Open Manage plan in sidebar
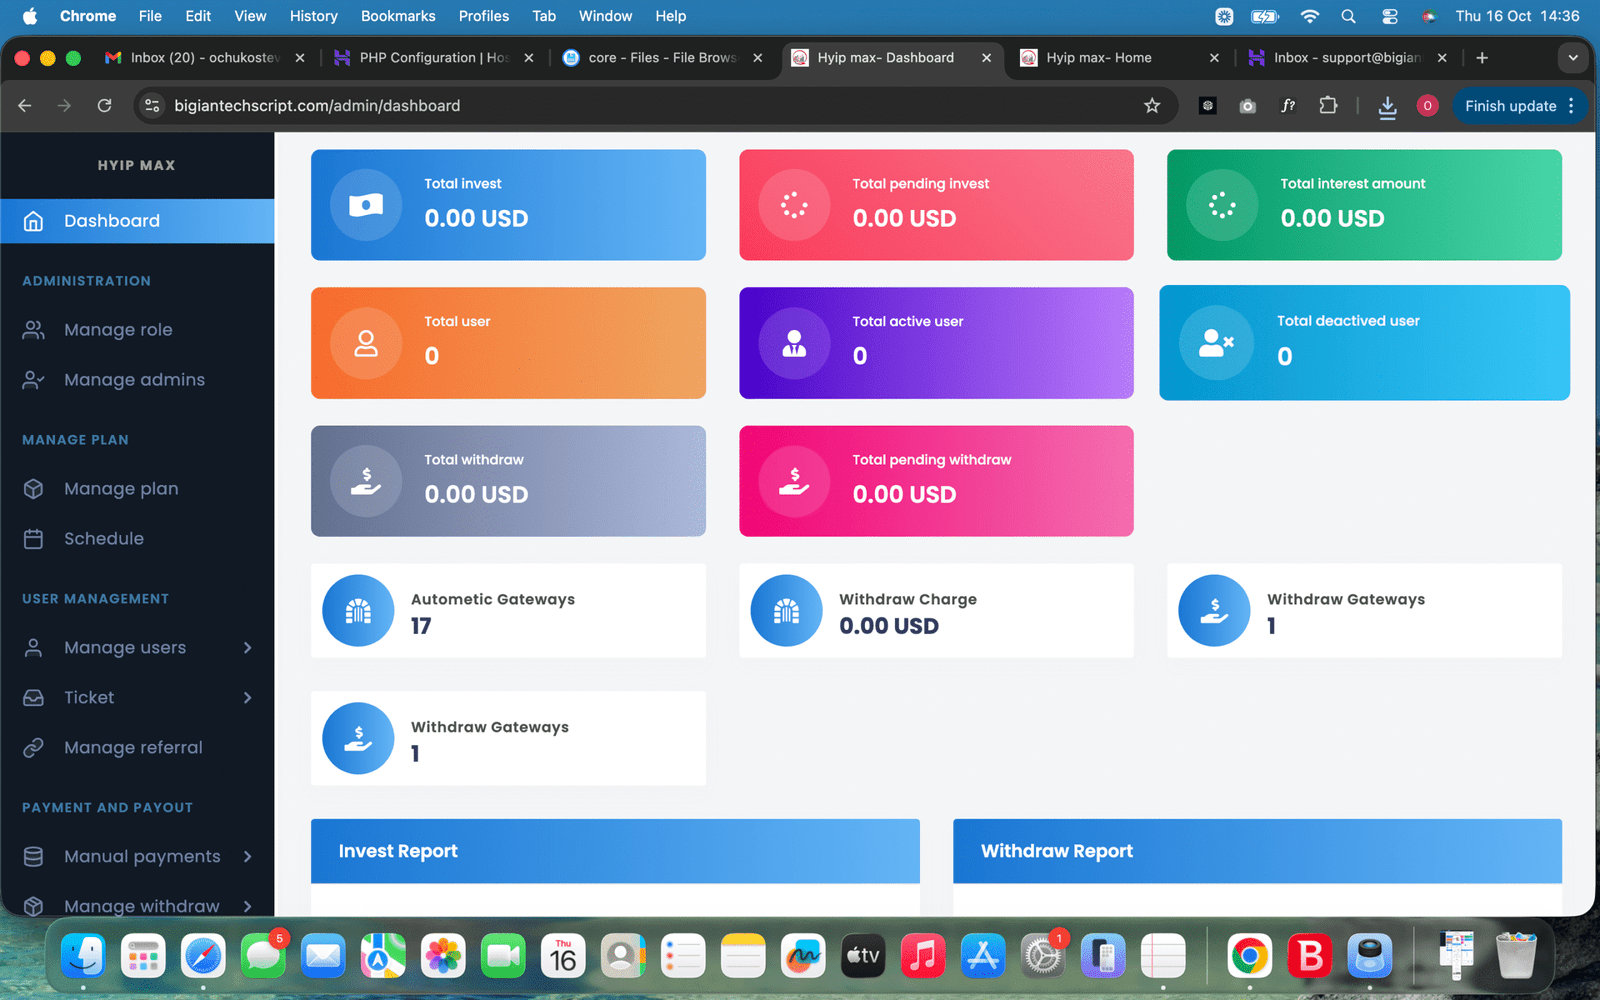Image resolution: width=1600 pixels, height=1000 pixels. [121, 489]
